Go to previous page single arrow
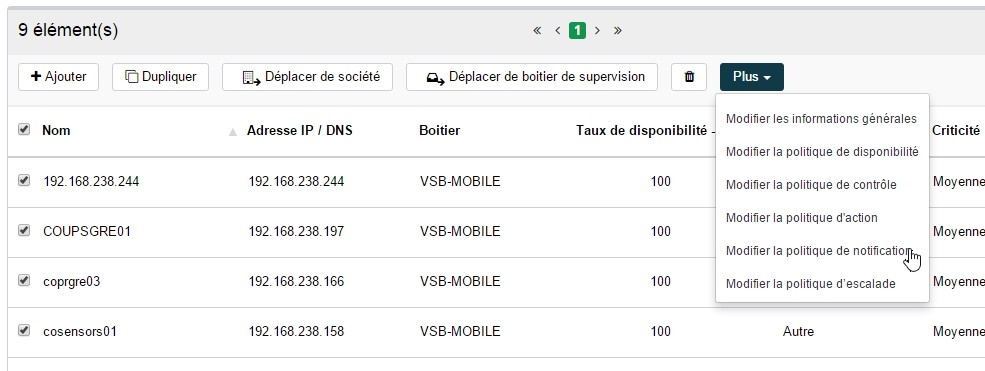 pos(557,30)
